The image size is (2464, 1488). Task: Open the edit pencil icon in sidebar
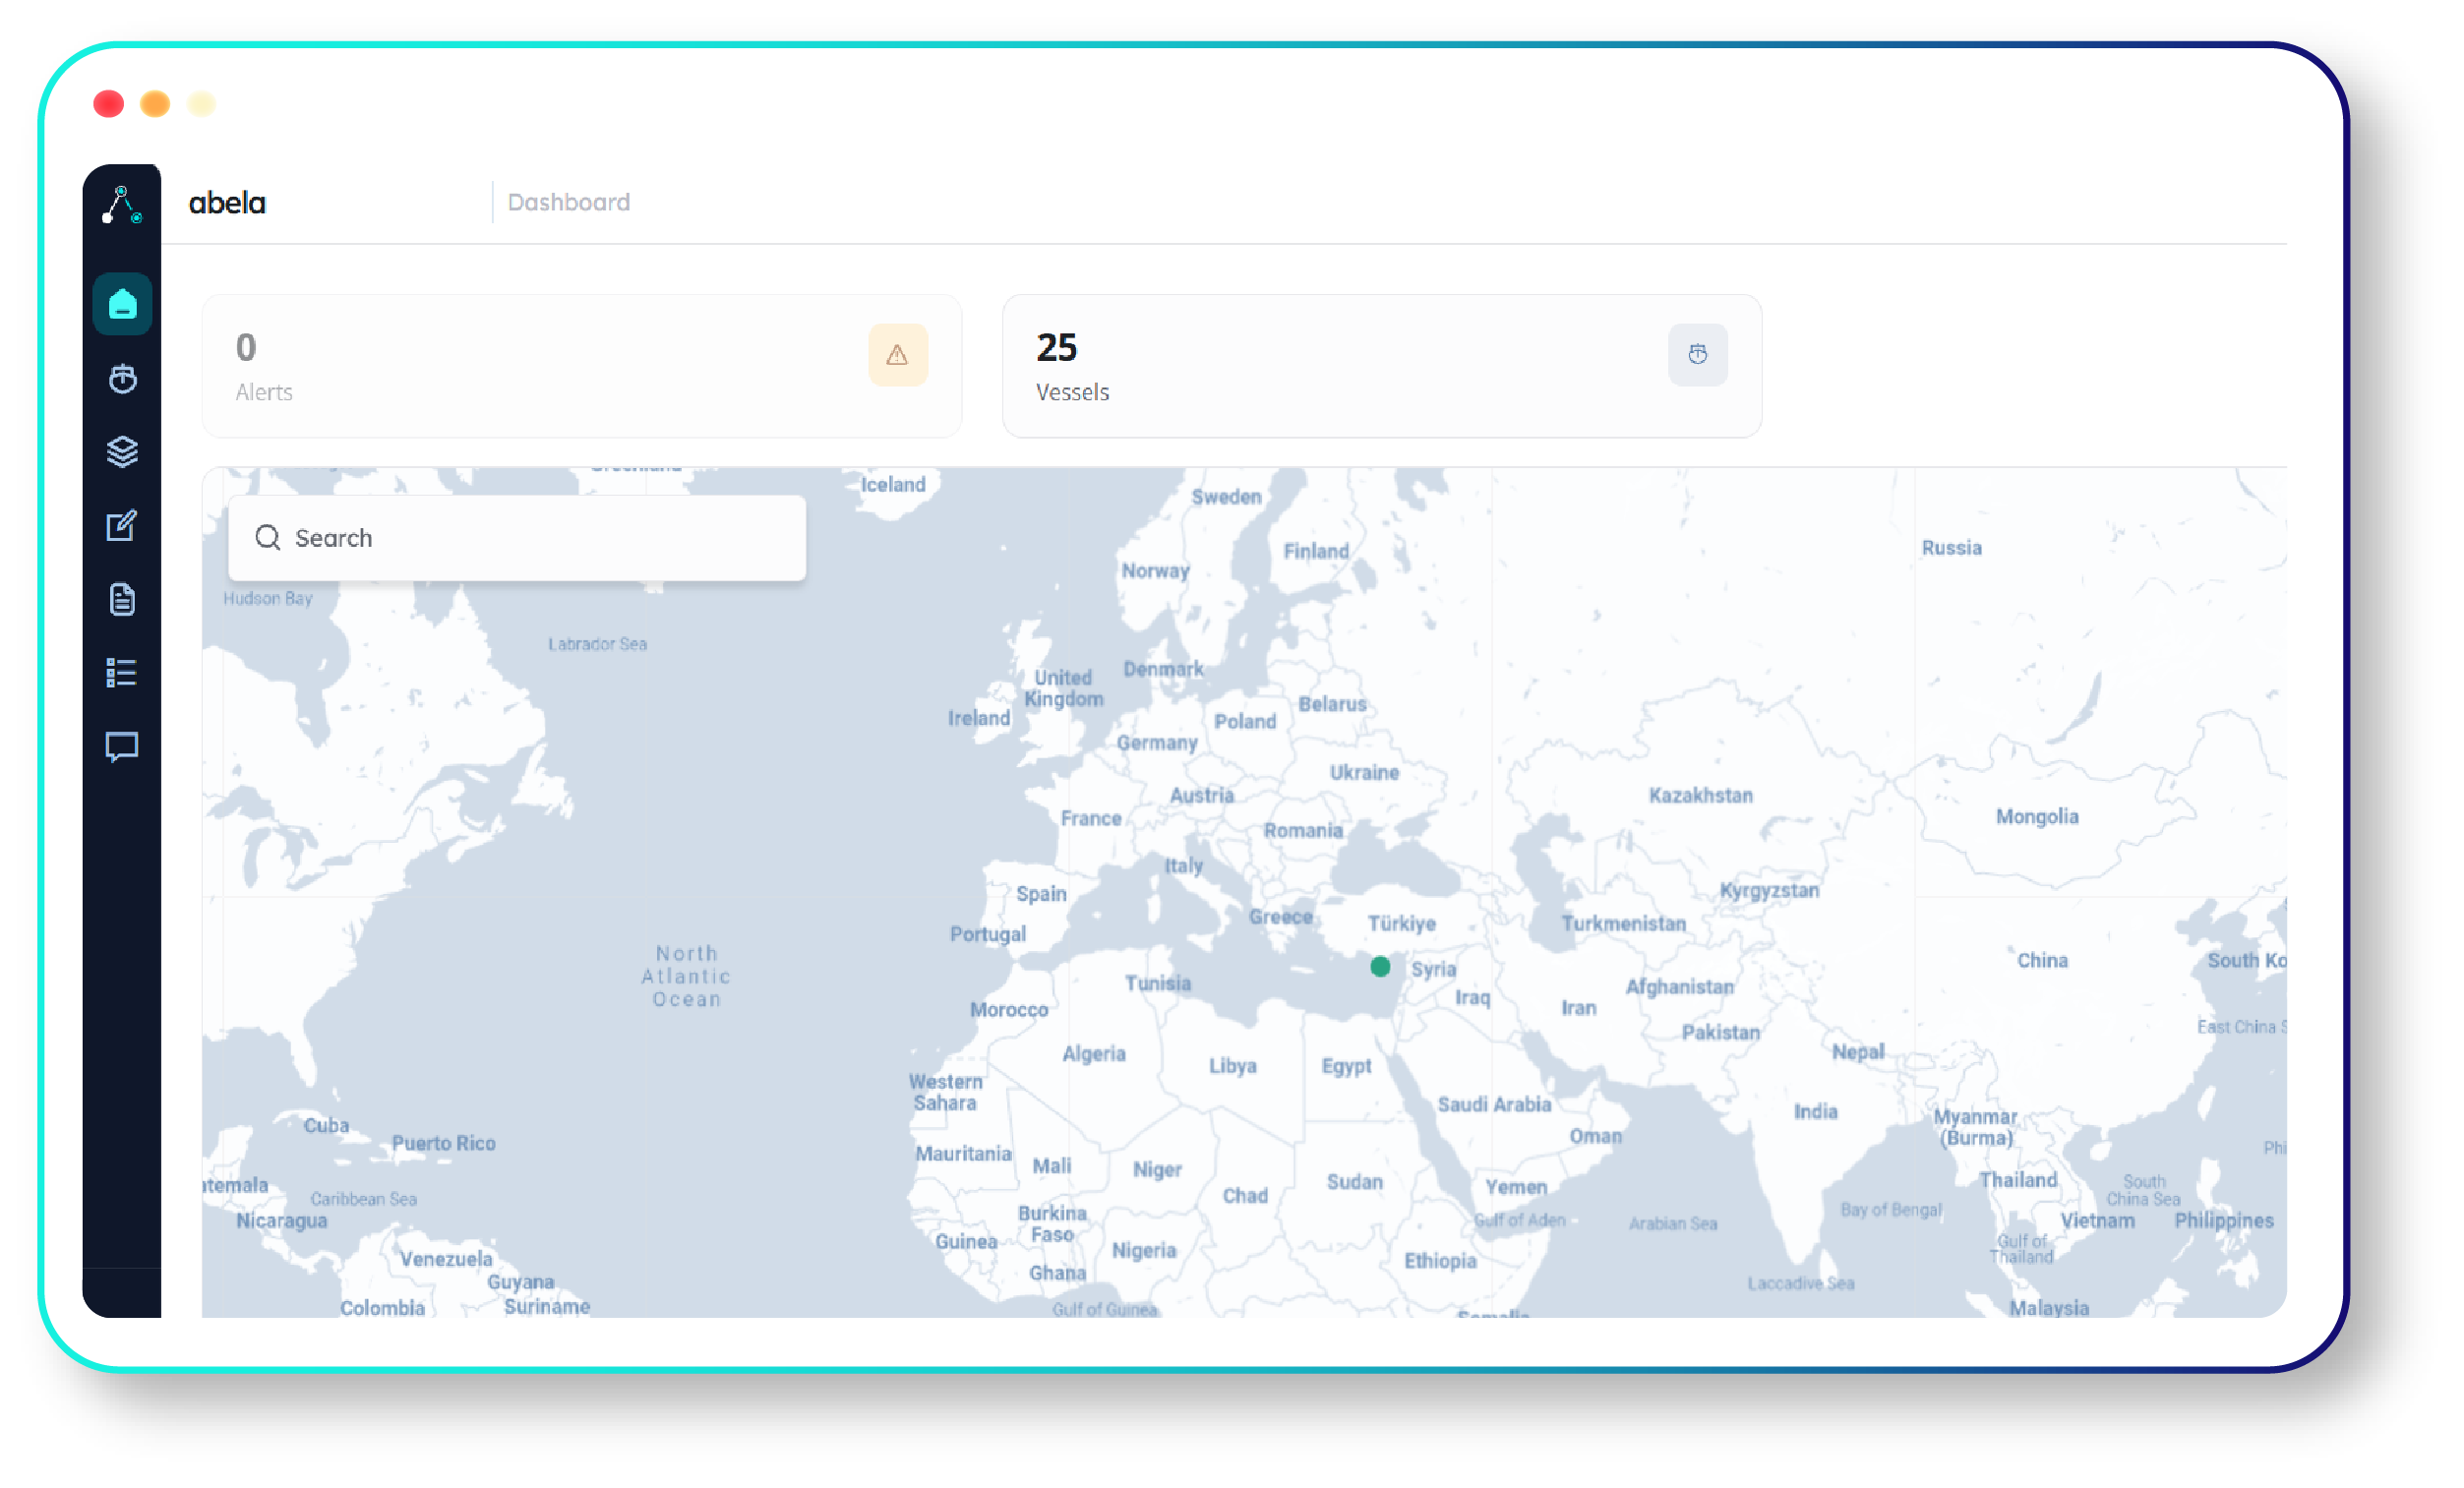coord(122,526)
